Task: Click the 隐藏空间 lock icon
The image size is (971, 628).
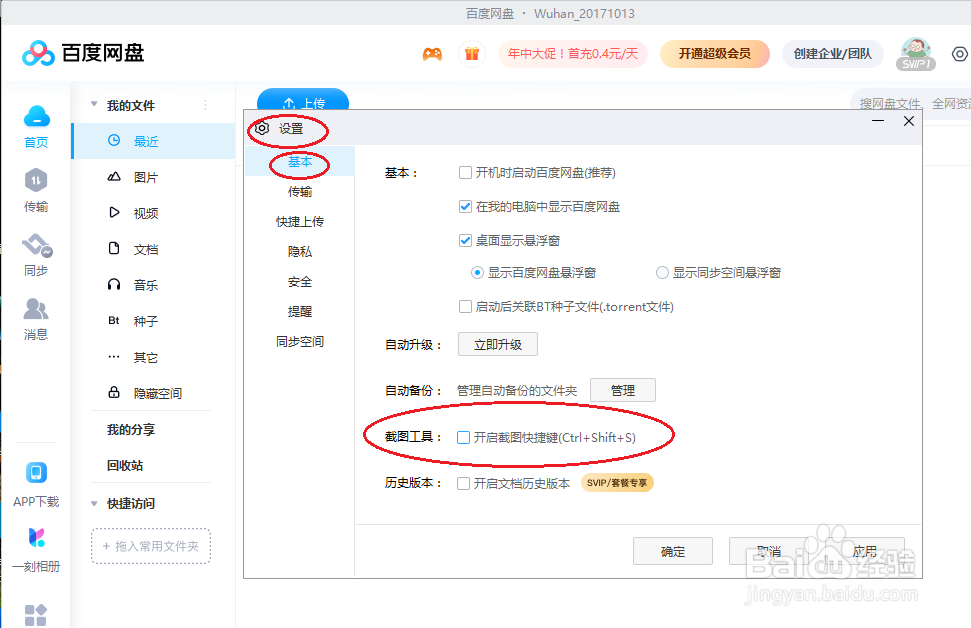Action: click(x=114, y=392)
